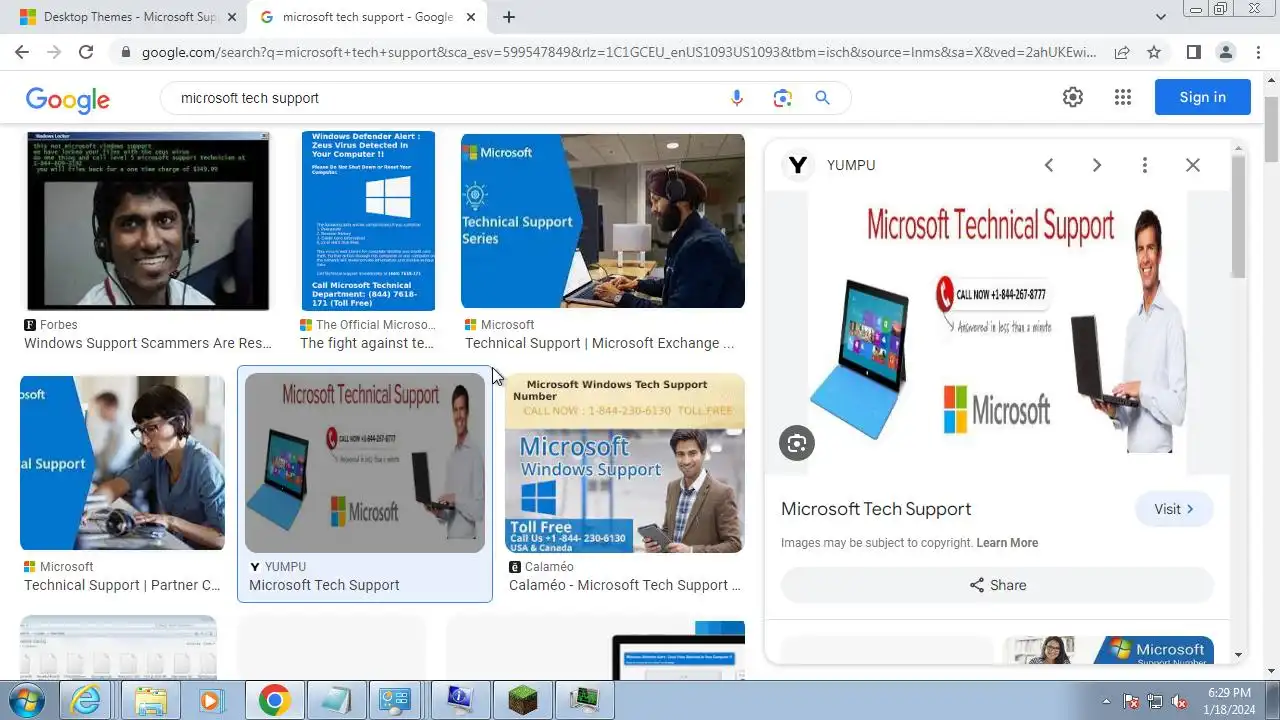
Task: Click the Microsoft Support Number related image
Action: point(1108,650)
